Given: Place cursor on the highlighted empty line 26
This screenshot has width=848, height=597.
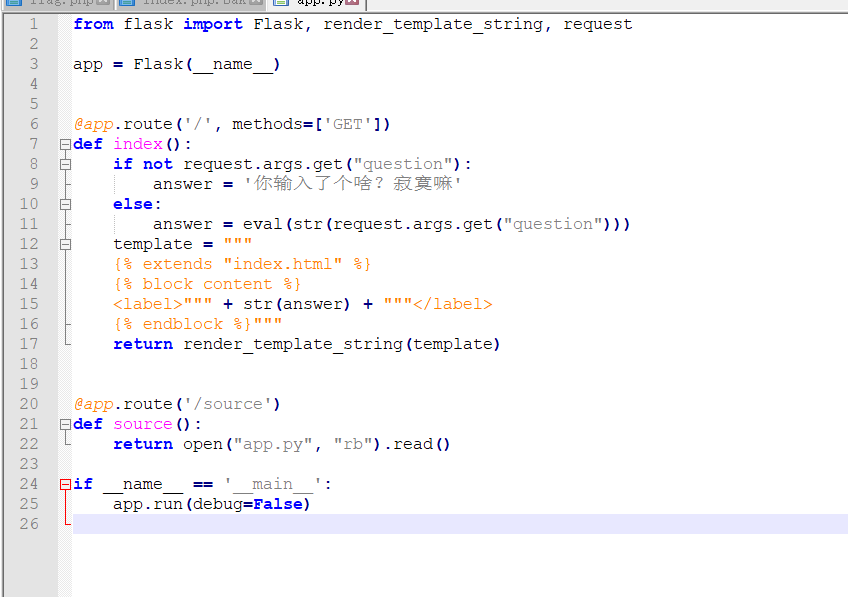Looking at the screenshot, I should tap(460, 524).
